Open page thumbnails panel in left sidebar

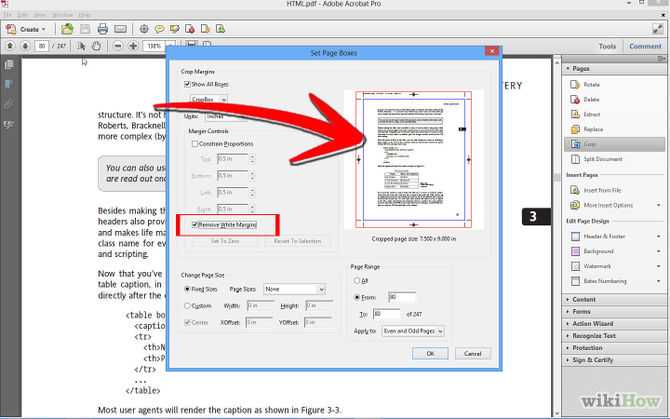point(9,64)
